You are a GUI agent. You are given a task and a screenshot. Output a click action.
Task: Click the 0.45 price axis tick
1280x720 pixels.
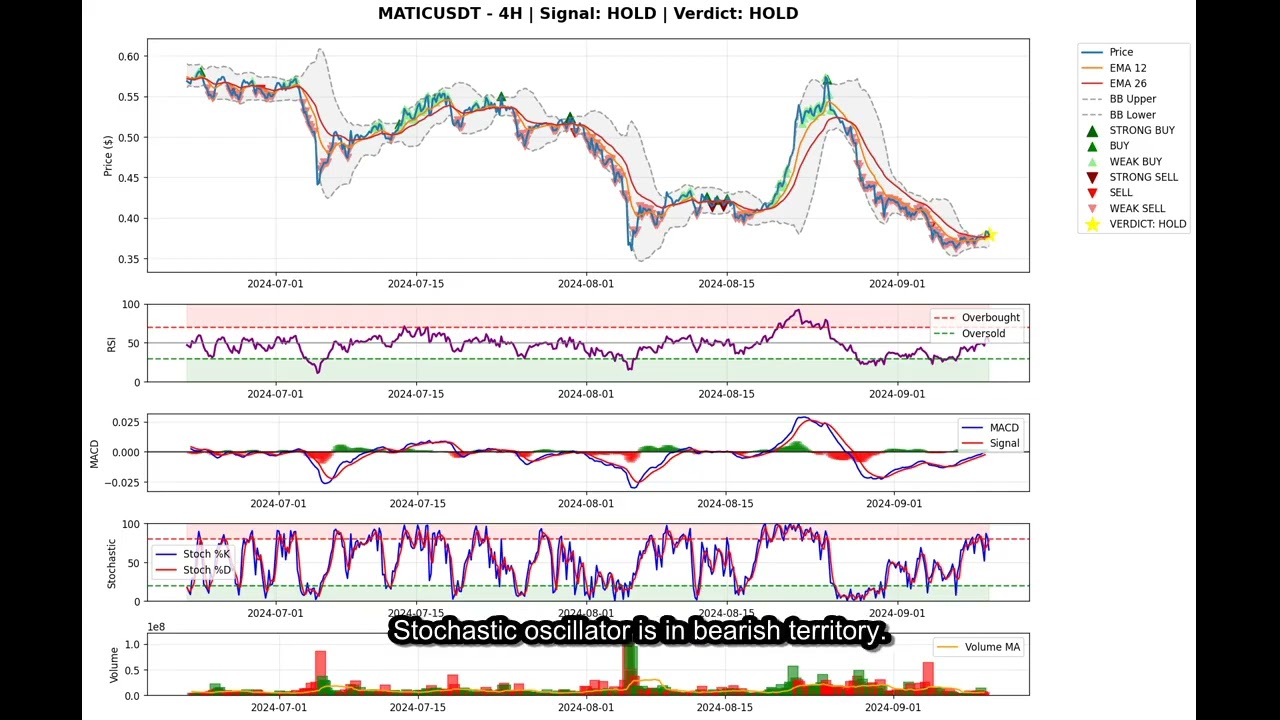128,179
